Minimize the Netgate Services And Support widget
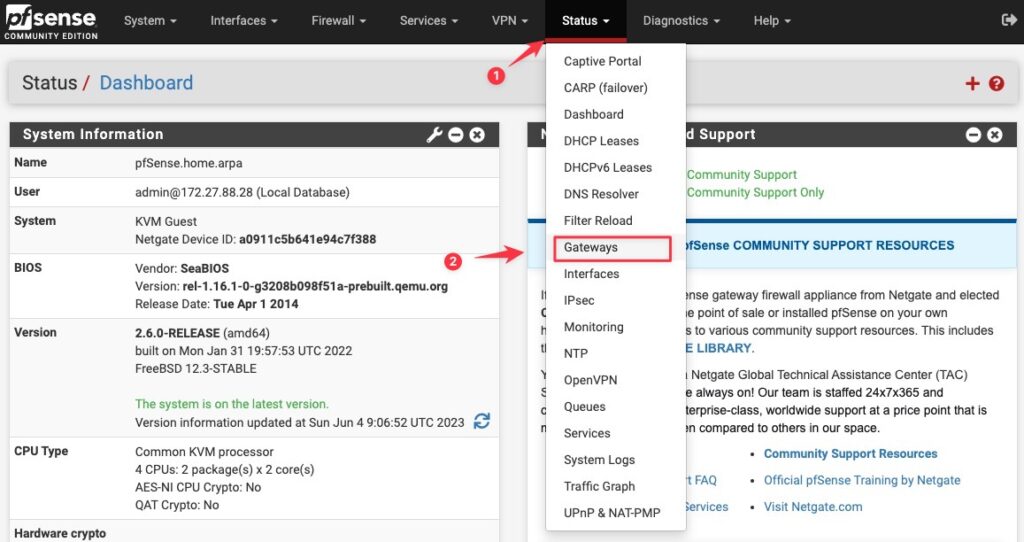This screenshot has width=1024, height=542. (973, 135)
